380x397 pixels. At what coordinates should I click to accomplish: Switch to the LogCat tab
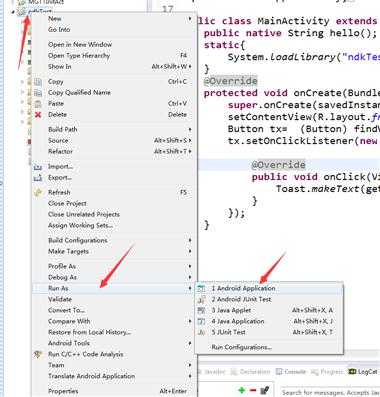(363, 372)
